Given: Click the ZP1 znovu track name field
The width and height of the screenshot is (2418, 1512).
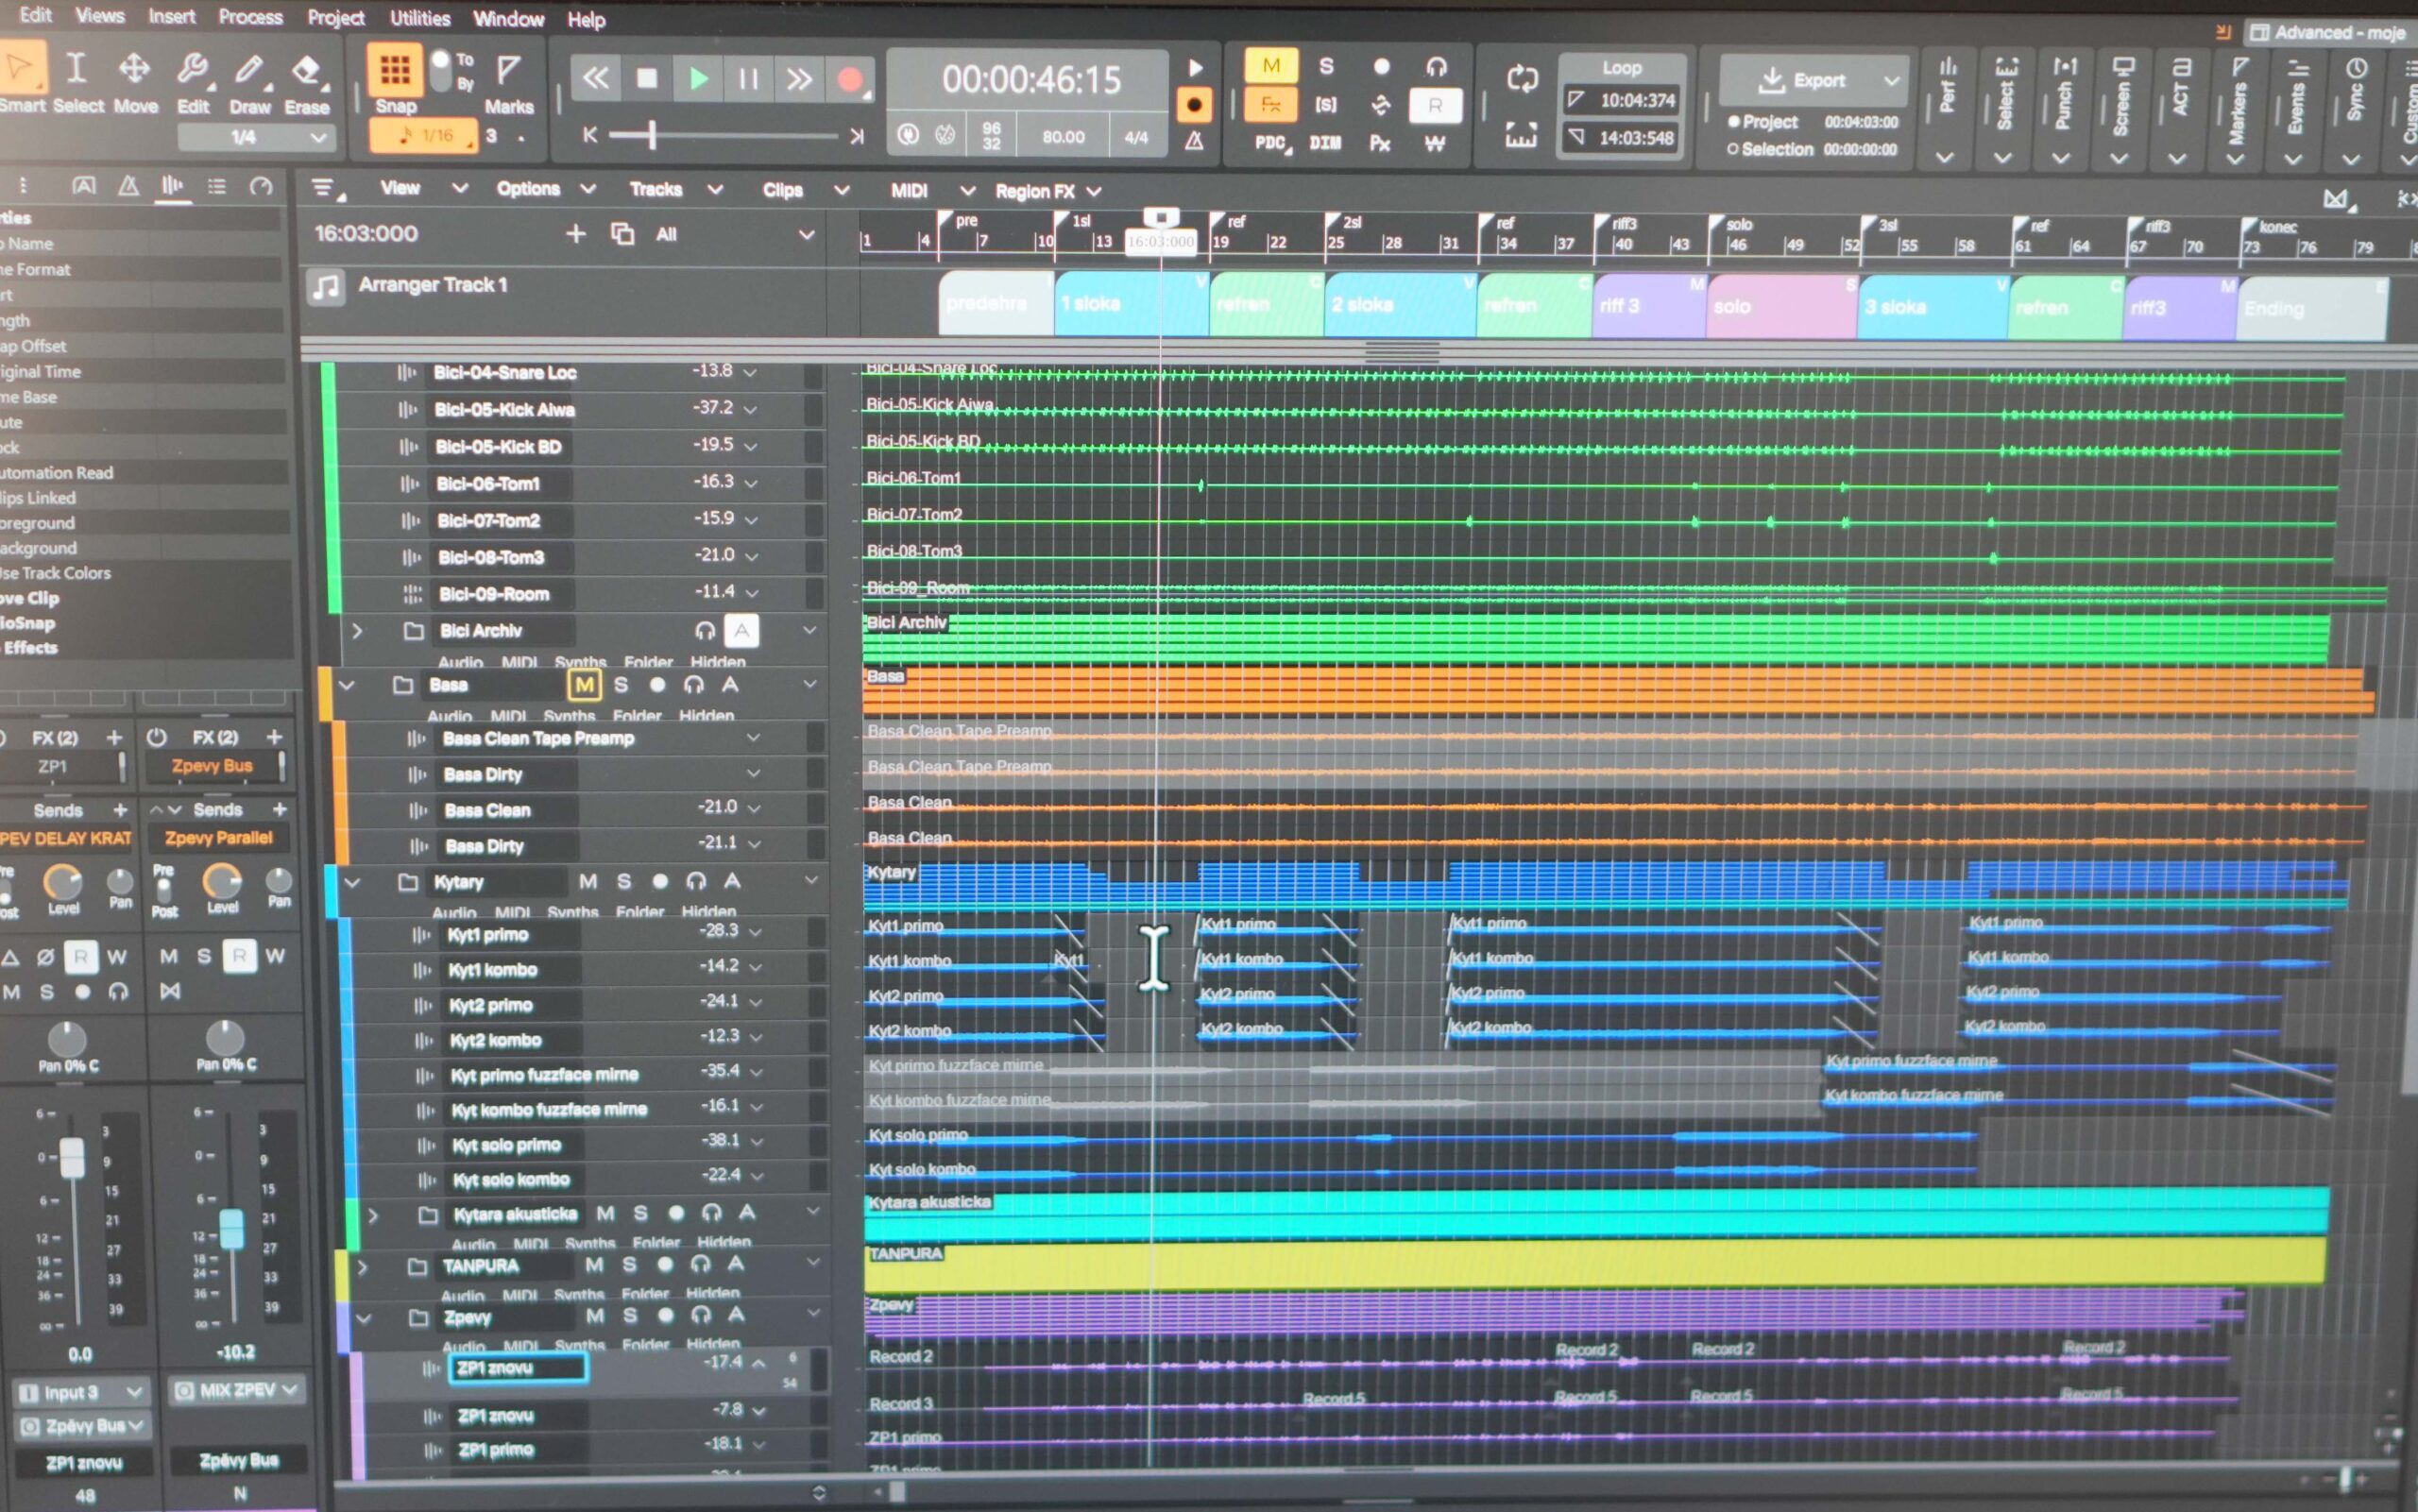Looking at the screenshot, I should click(x=518, y=1368).
